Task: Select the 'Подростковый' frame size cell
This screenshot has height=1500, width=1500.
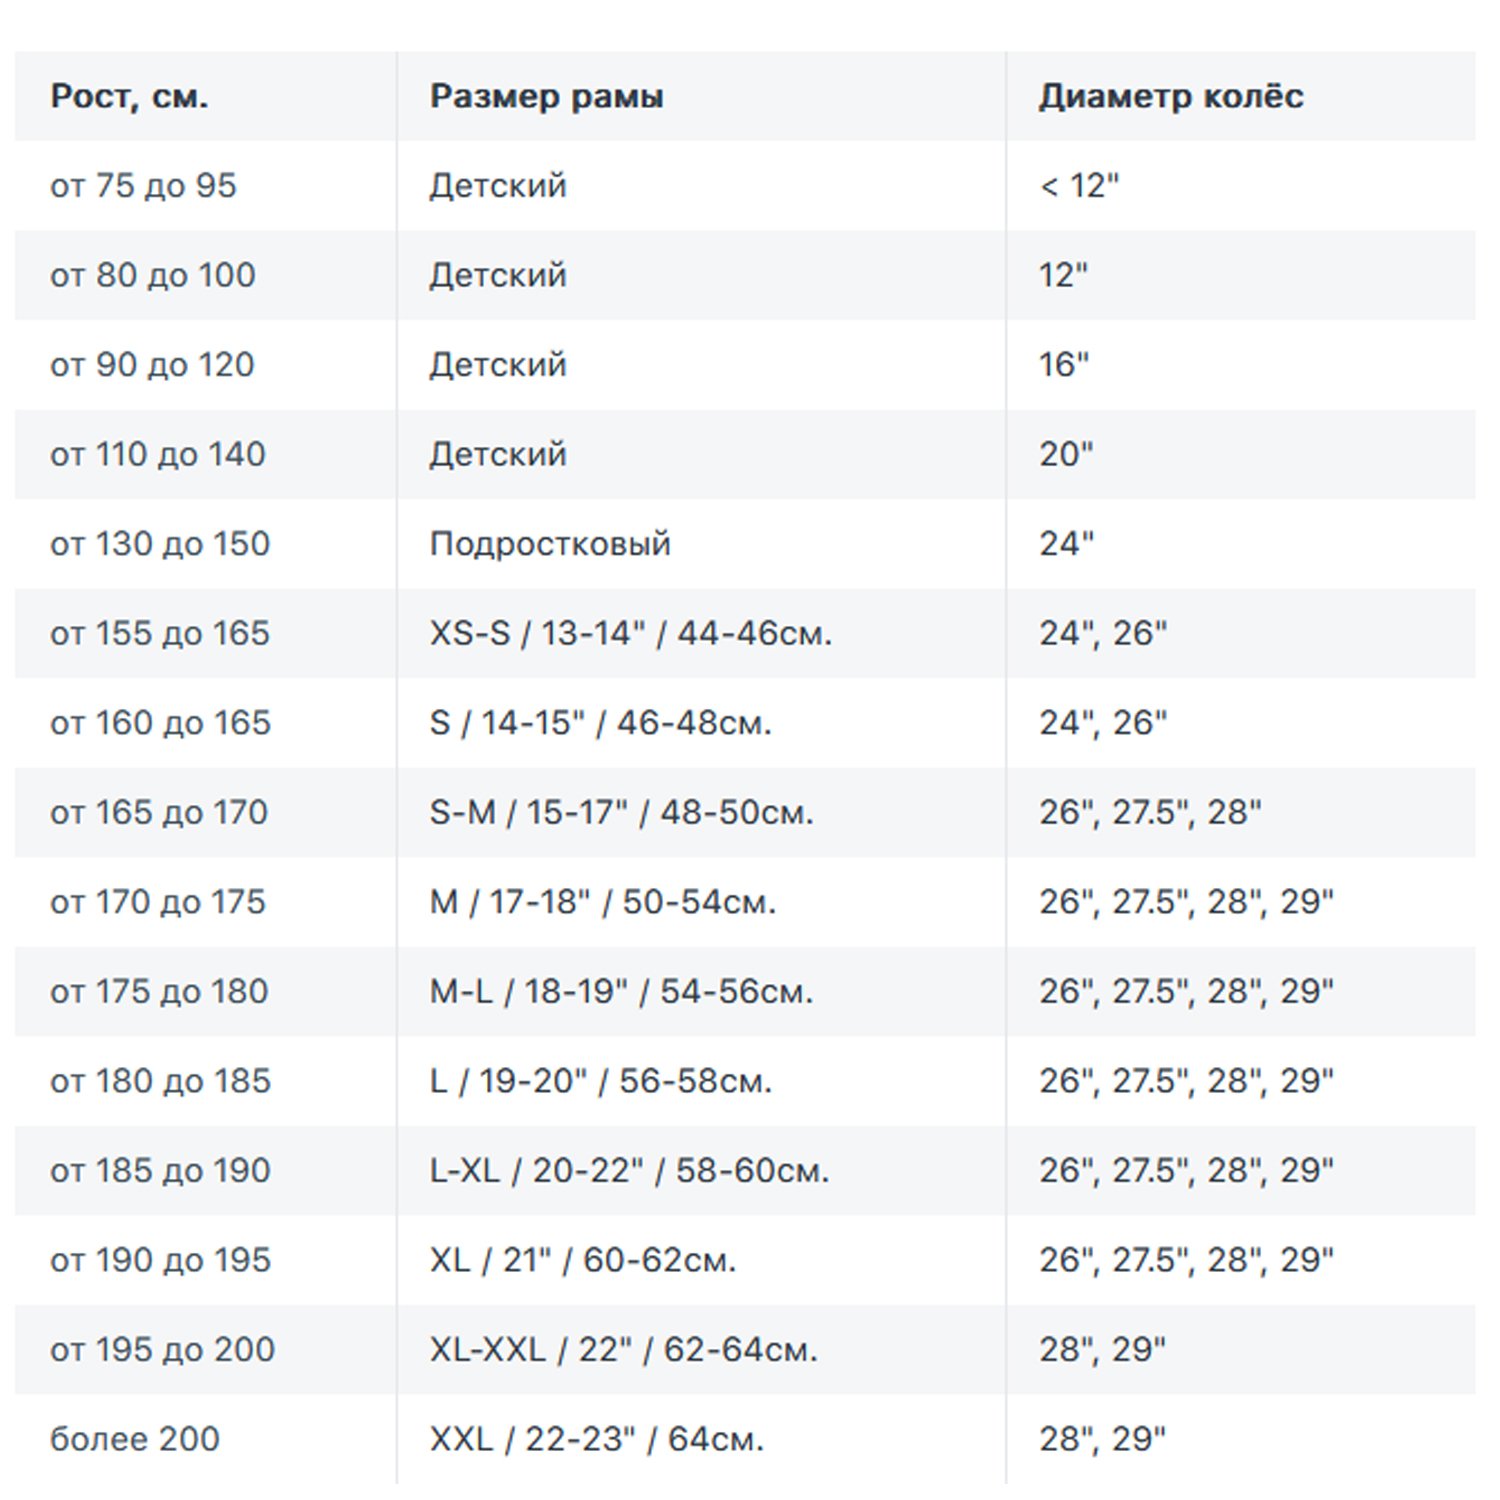Action: pos(701,544)
